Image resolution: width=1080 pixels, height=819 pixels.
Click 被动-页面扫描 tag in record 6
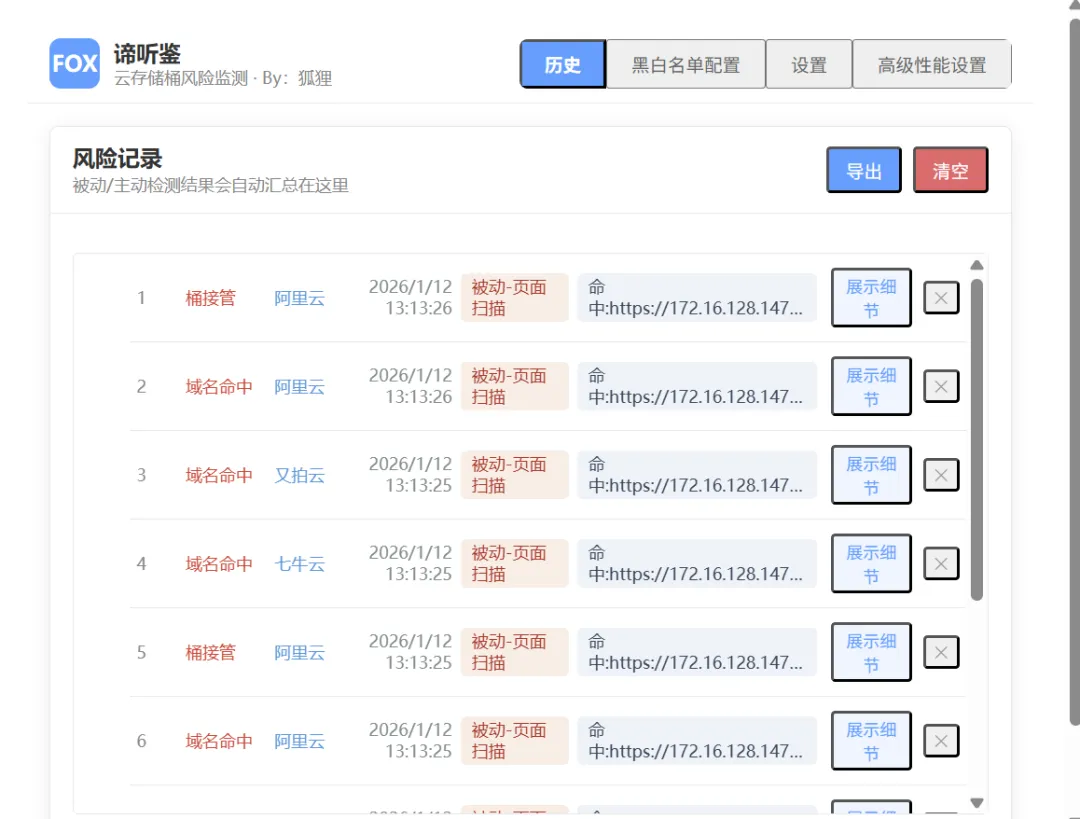pyautogui.click(x=515, y=741)
